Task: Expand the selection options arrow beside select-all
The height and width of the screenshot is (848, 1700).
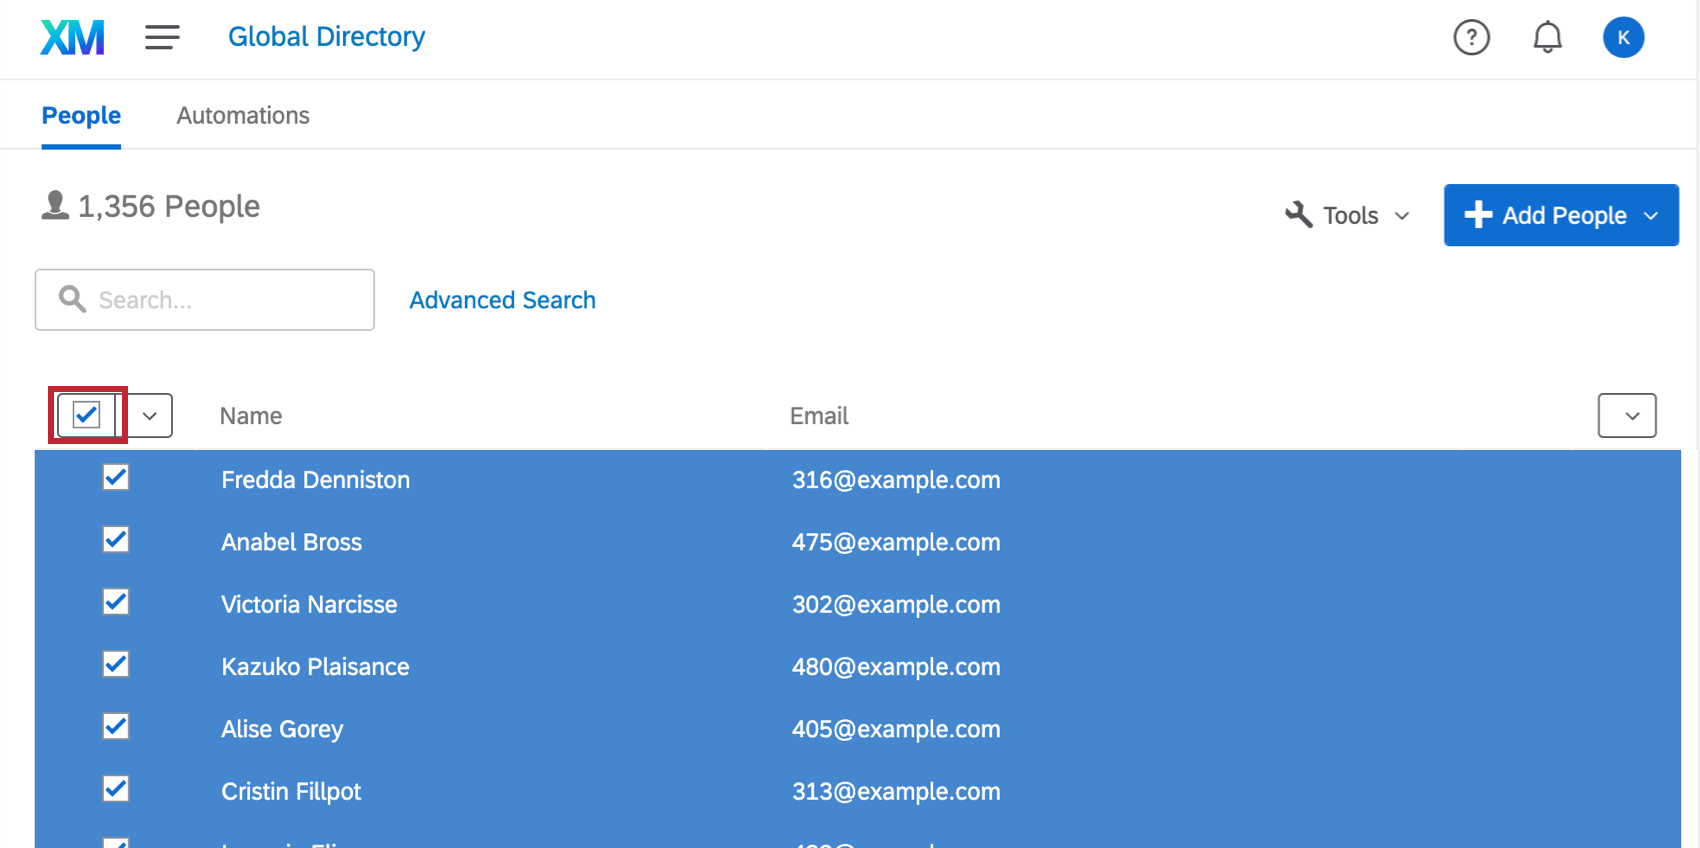Action: tap(150, 416)
